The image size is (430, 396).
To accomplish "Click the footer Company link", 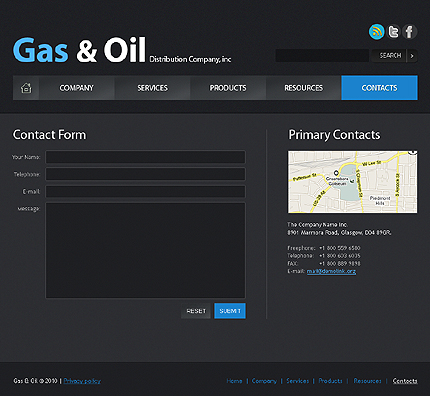I will [x=264, y=381].
